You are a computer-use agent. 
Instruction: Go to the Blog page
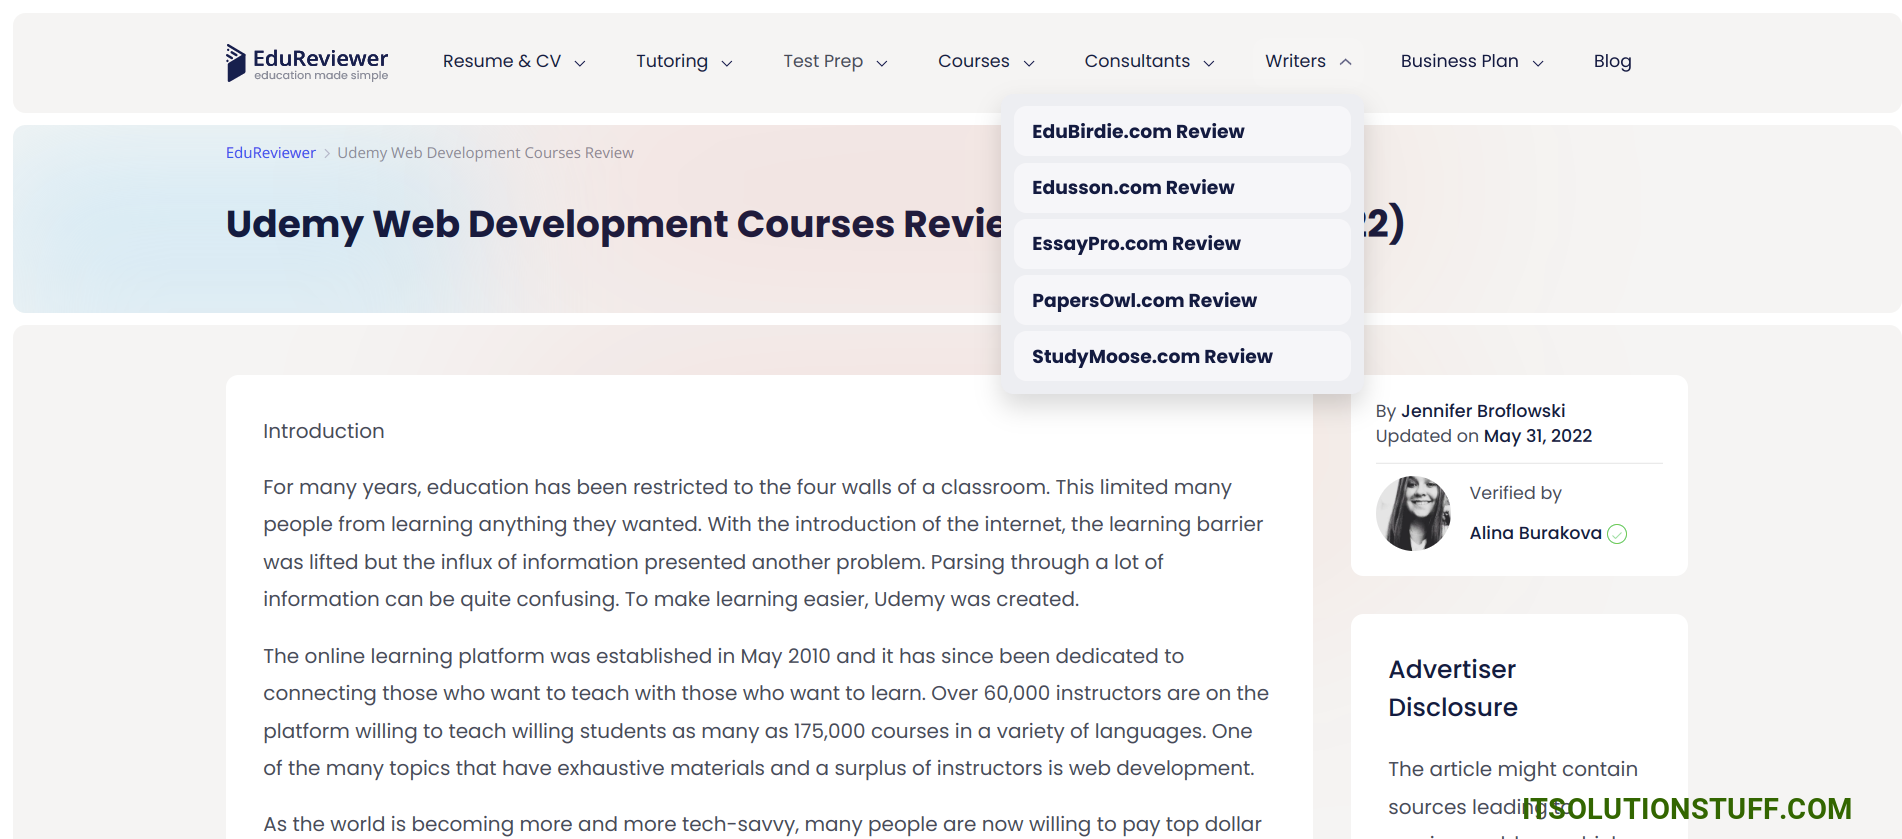pyautogui.click(x=1612, y=61)
